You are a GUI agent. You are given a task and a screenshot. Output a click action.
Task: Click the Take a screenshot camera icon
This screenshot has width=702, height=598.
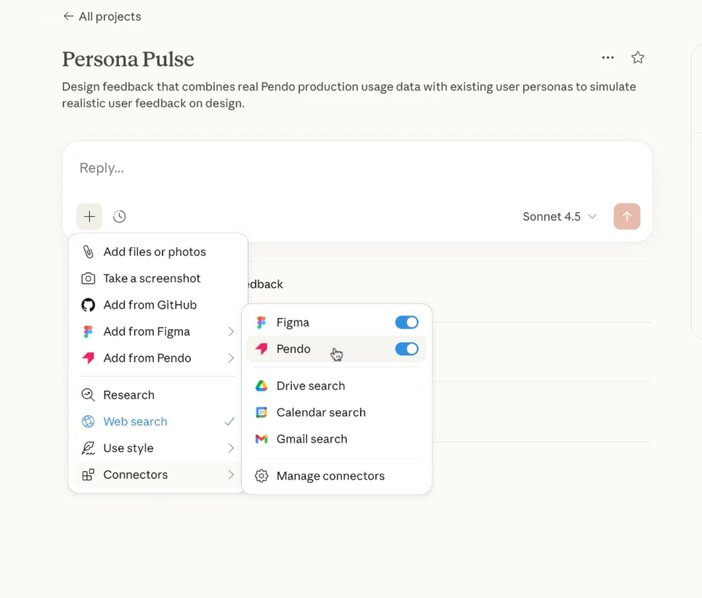tap(88, 278)
